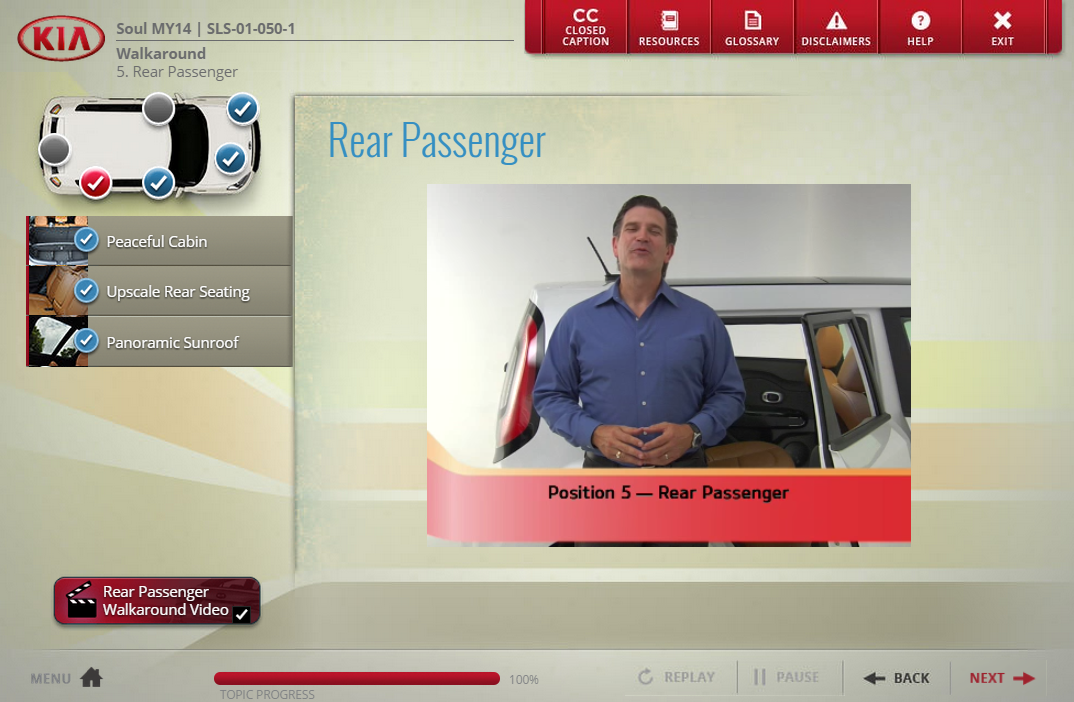Click the '100%' progress value
The width and height of the screenshot is (1074, 702).
pos(524,679)
